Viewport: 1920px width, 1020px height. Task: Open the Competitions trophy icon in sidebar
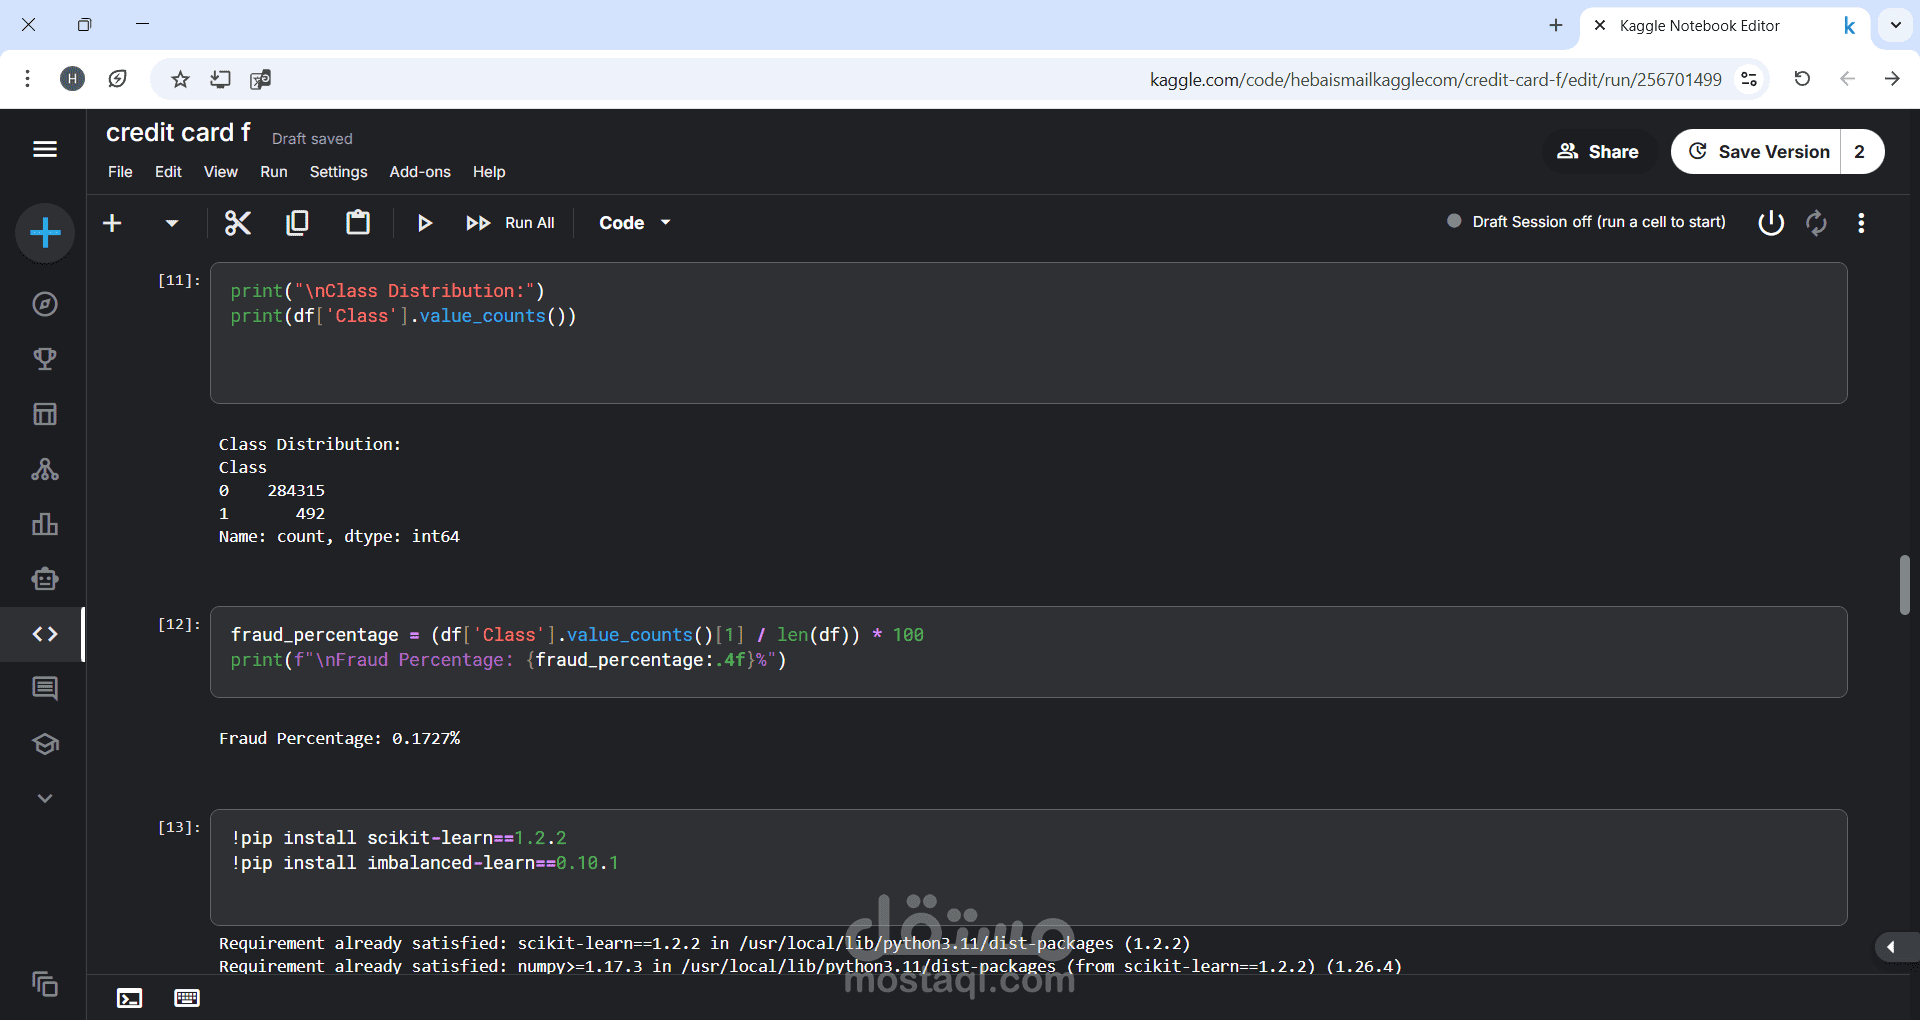pos(45,359)
